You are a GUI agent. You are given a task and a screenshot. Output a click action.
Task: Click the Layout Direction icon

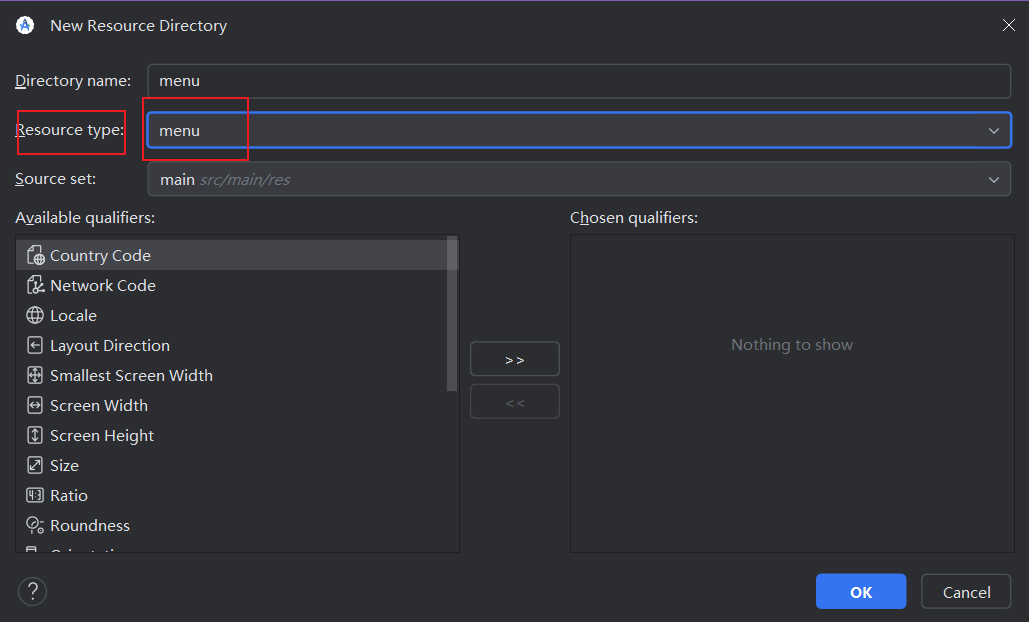(35, 346)
